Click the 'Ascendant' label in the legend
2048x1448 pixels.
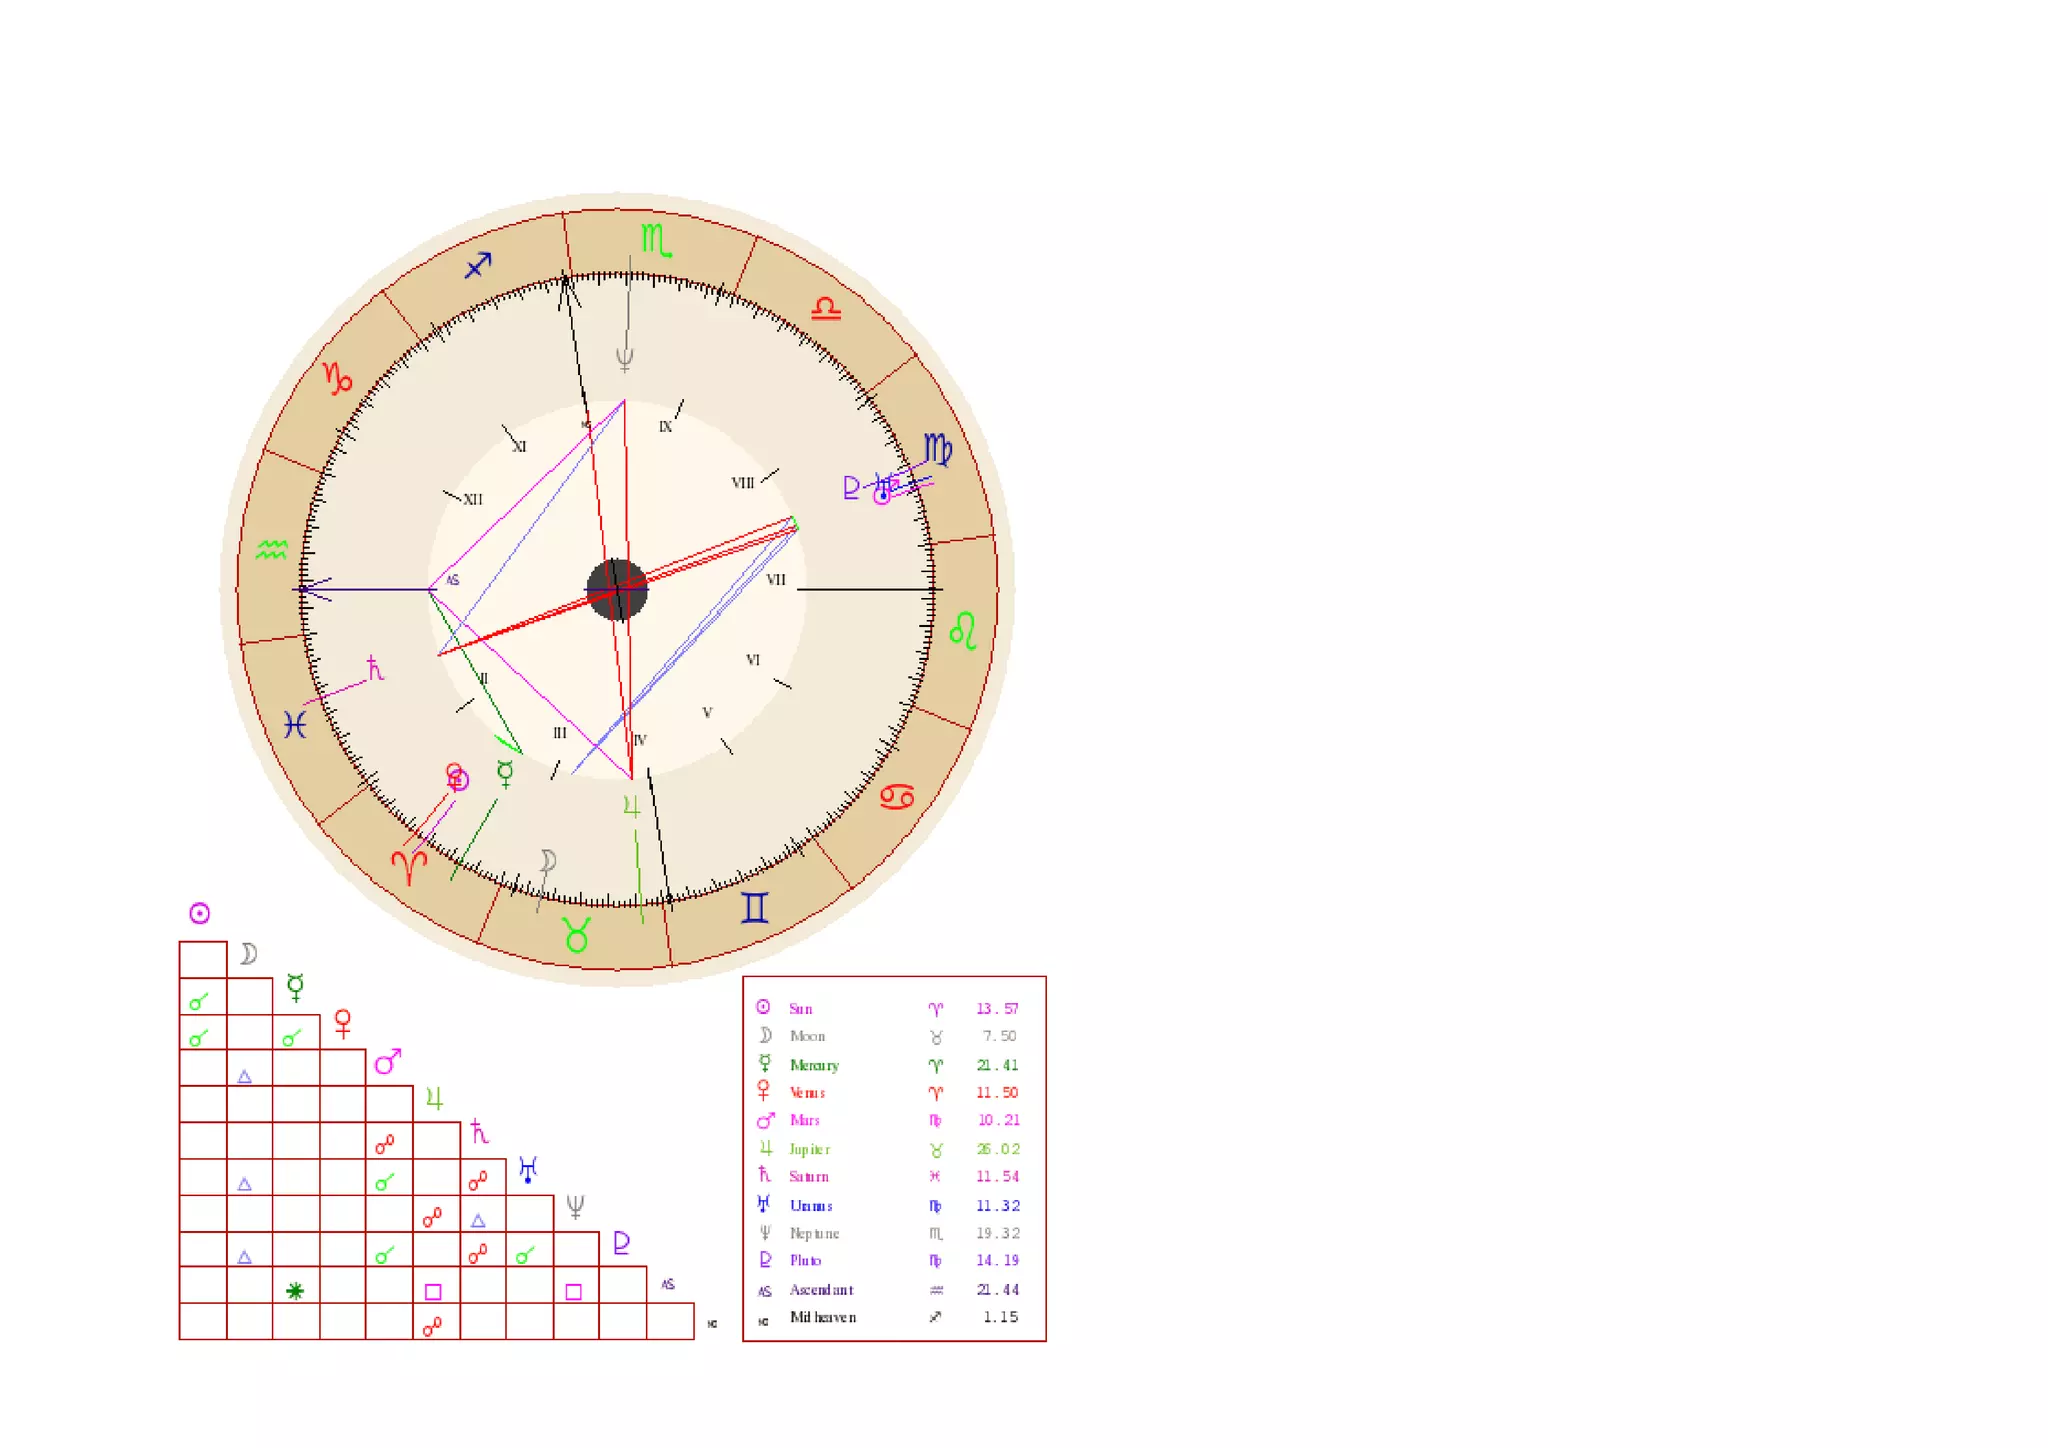pyautogui.click(x=821, y=1290)
